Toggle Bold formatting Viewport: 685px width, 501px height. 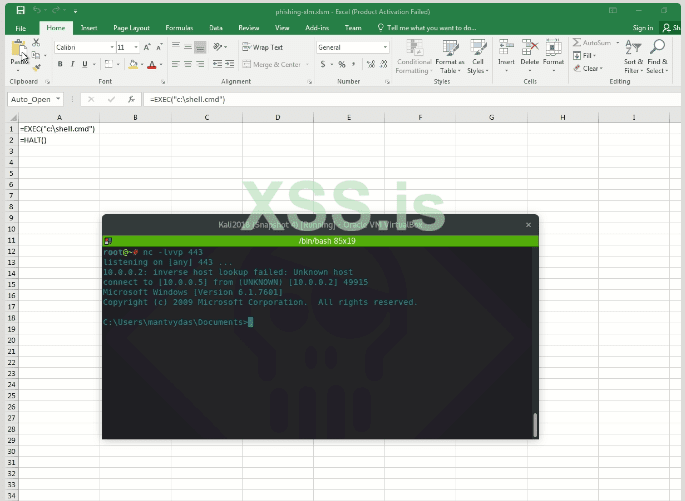tap(60, 64)
